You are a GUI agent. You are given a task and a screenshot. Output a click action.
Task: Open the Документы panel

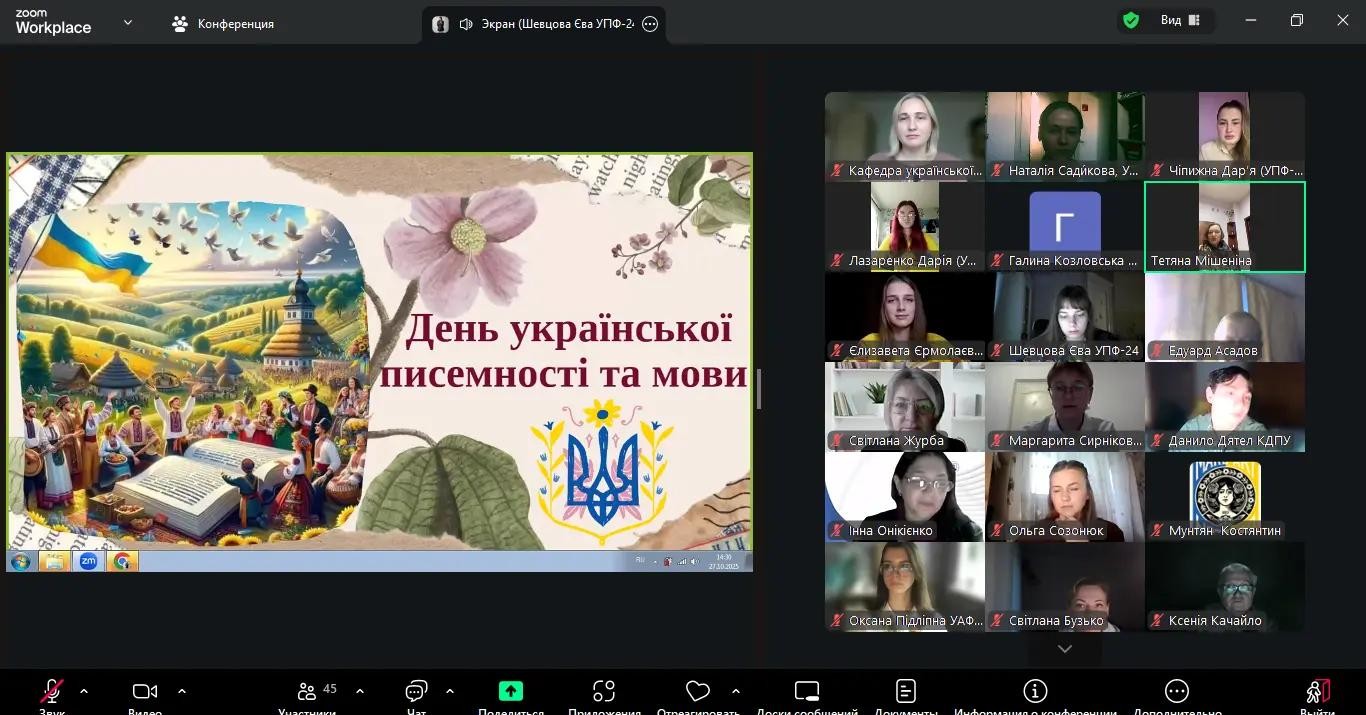pos(904,692)
